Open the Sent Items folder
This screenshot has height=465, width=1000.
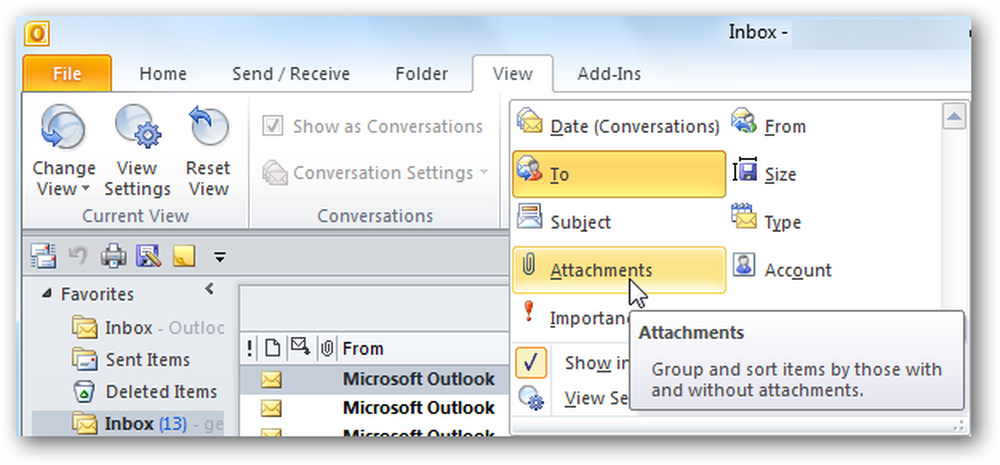[130, 360]
